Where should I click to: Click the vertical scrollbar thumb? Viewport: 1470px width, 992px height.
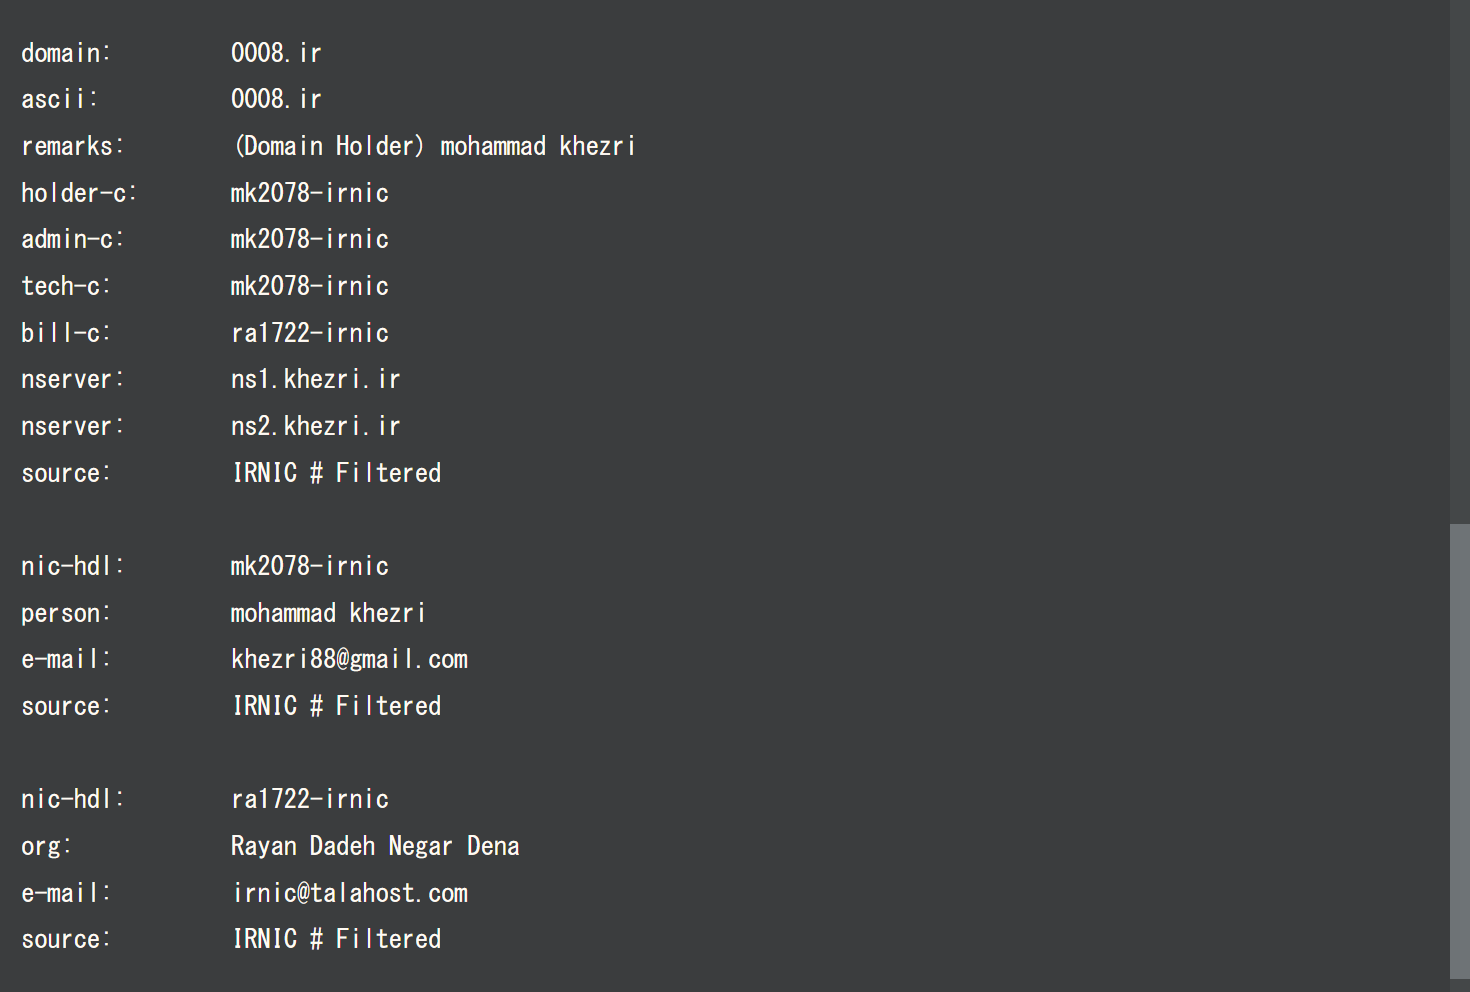point(1459,750)
